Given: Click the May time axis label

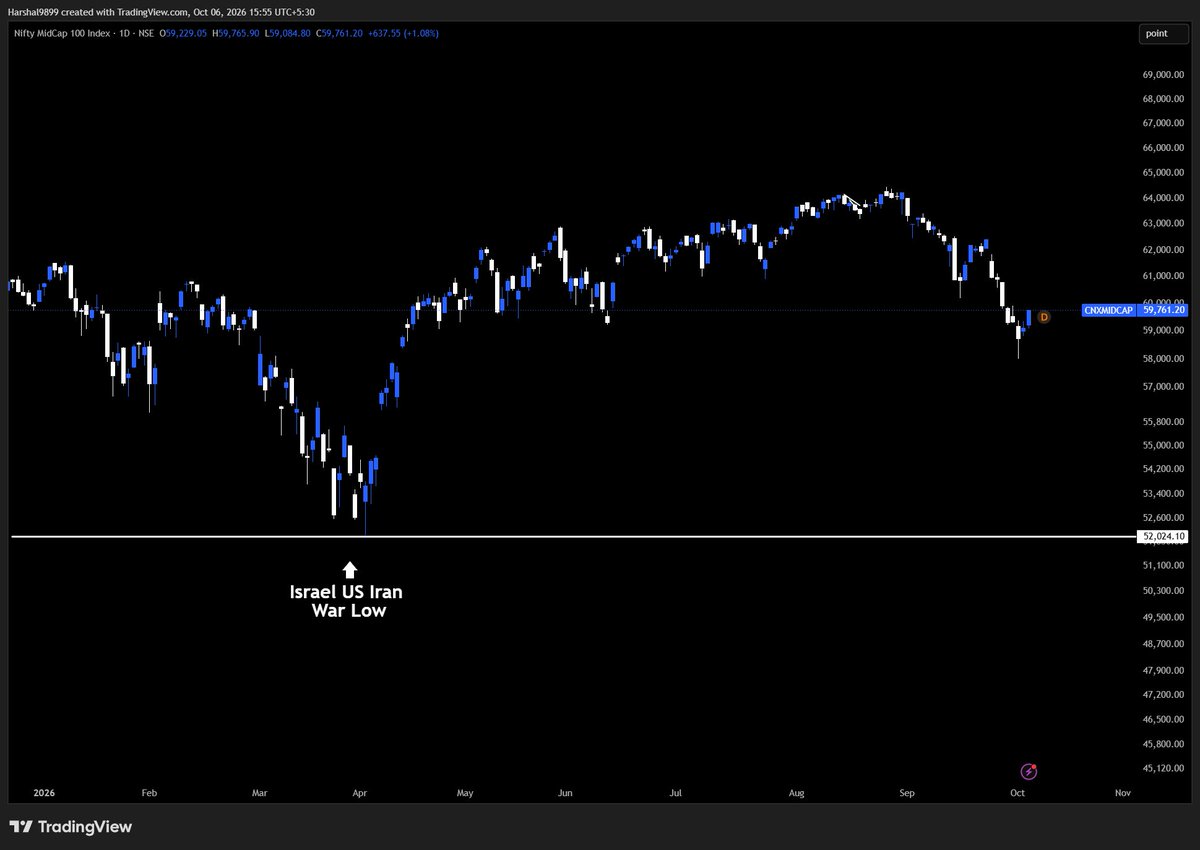Looking at the screenshot, I should point(465,793).
